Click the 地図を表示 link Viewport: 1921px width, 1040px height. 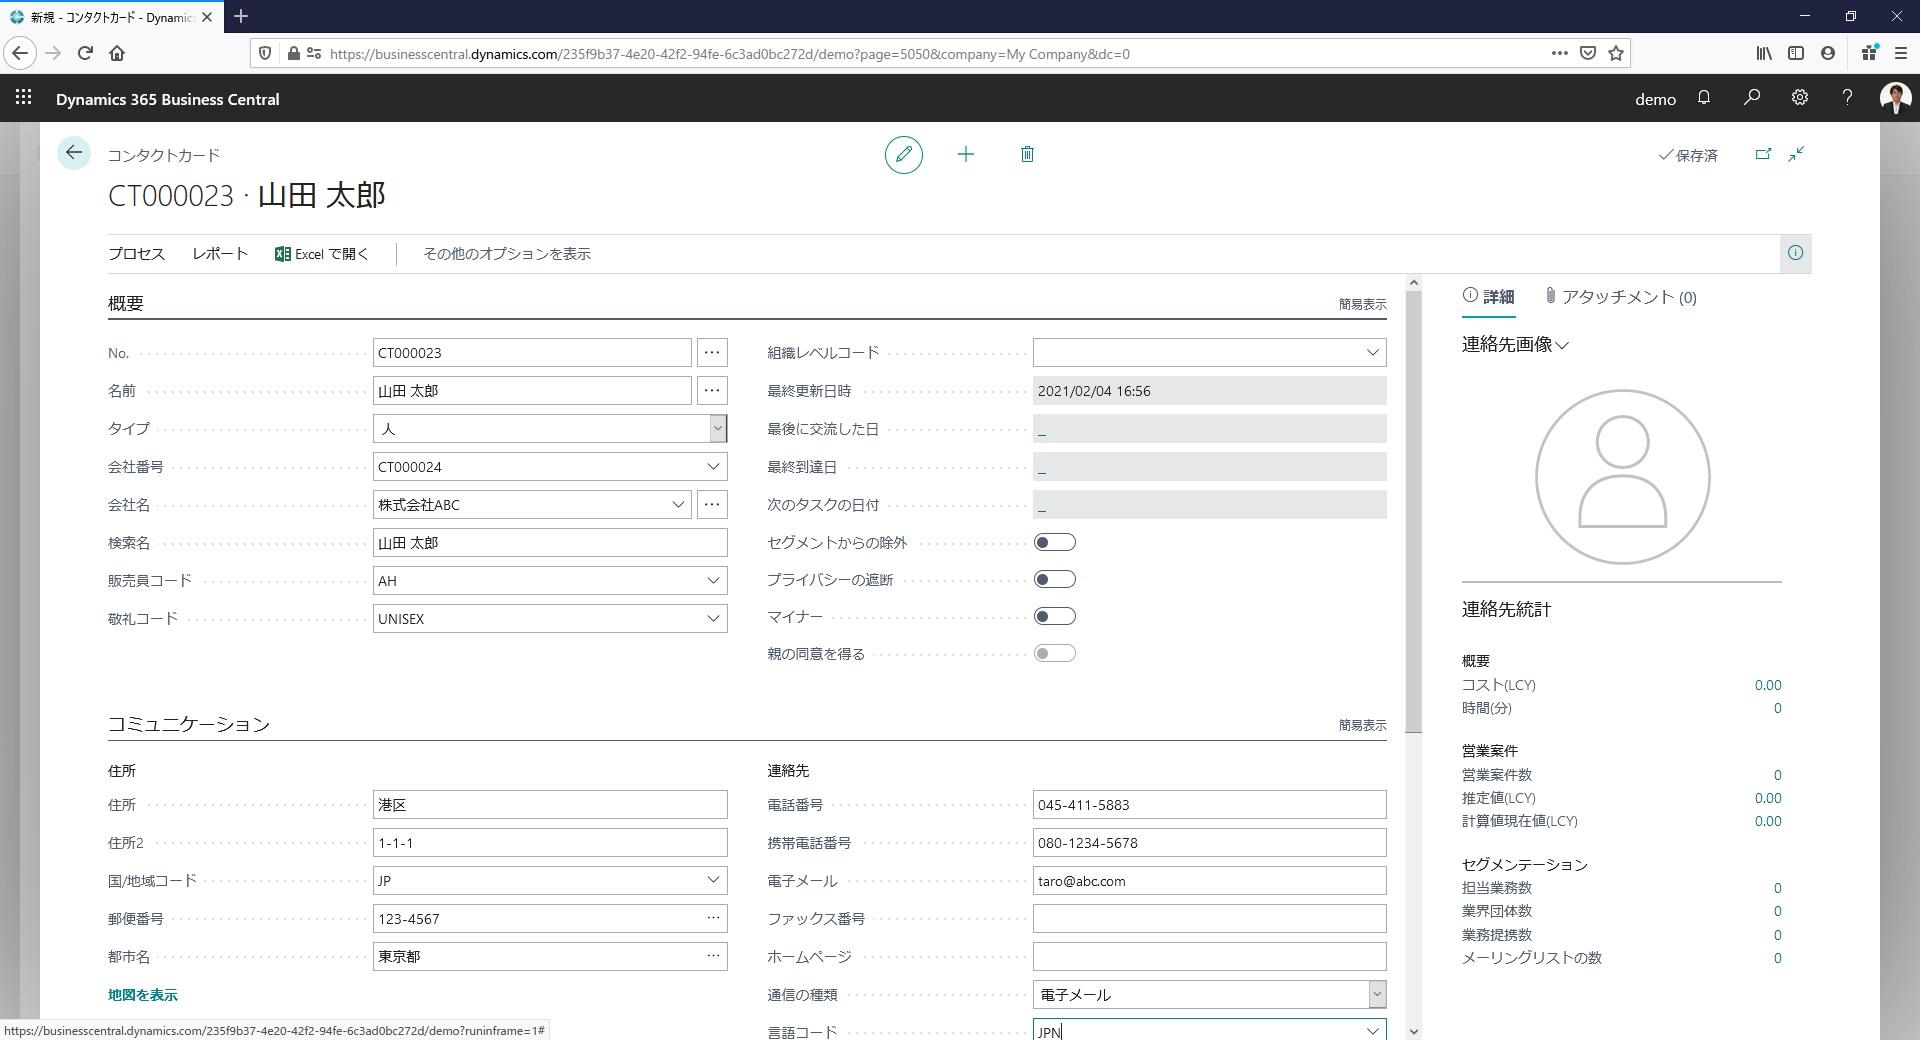click(143, 995)
